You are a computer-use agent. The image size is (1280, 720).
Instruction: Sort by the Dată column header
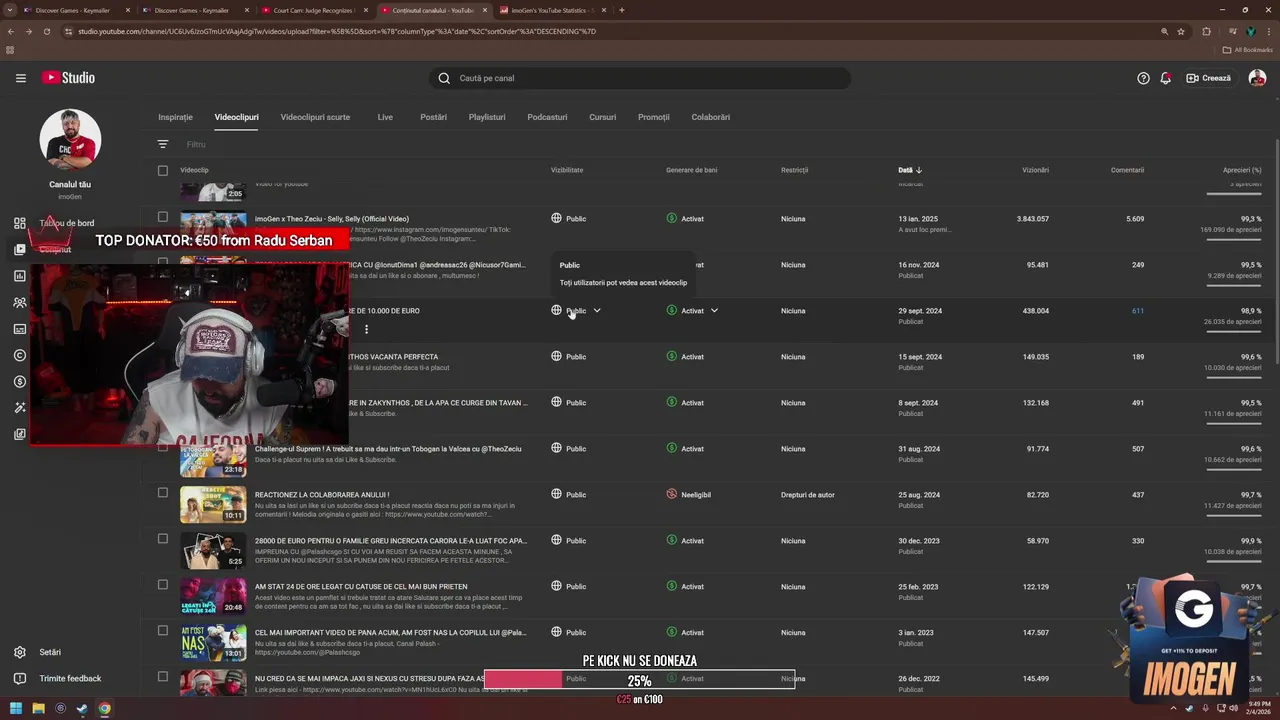[909, 170]
